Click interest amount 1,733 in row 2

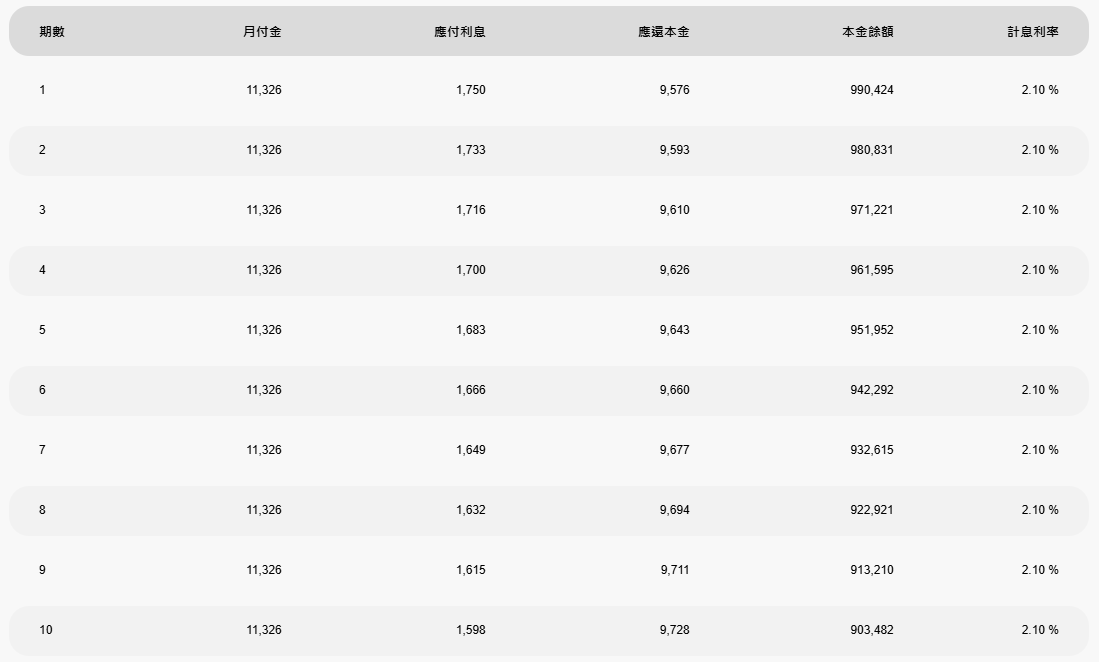[470, 150]
